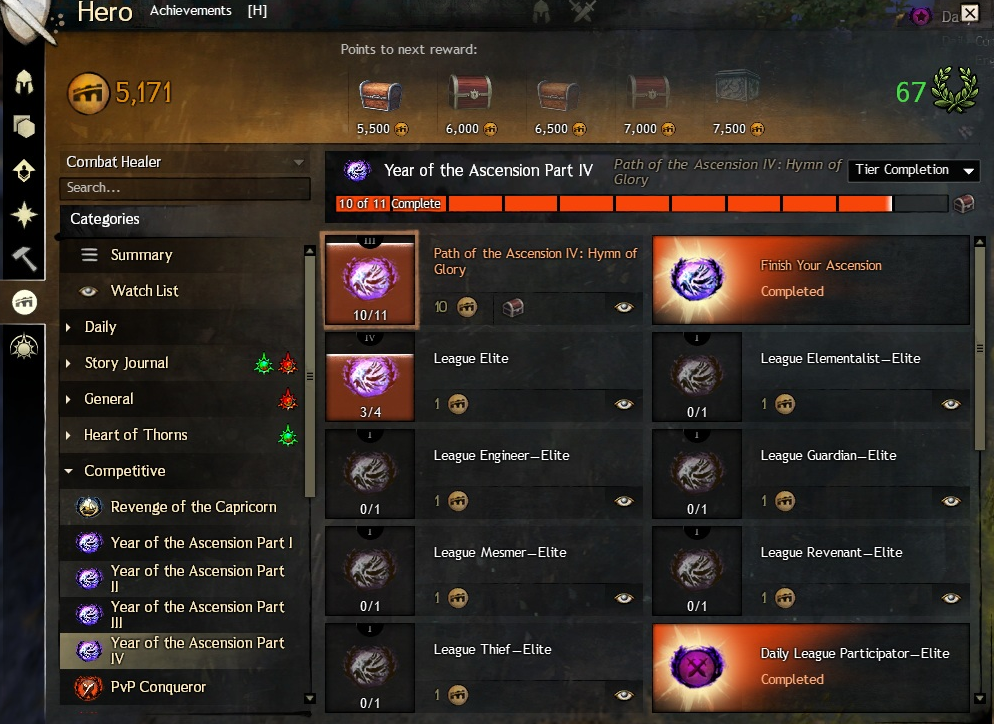Open the Training star icon in sidebar

click(x=24, y=214)
